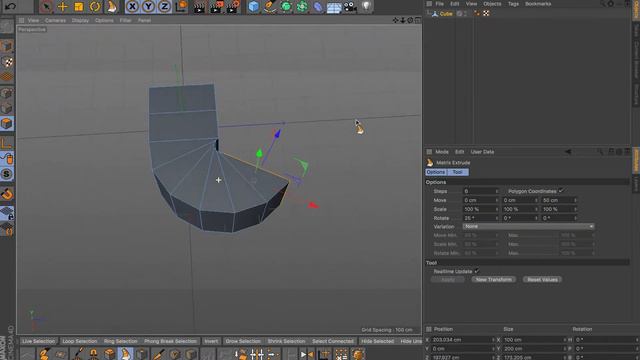Select the active Matrix Extrude tool icon in bottom bar
640x360 pixels.
[x=125, y=353]
